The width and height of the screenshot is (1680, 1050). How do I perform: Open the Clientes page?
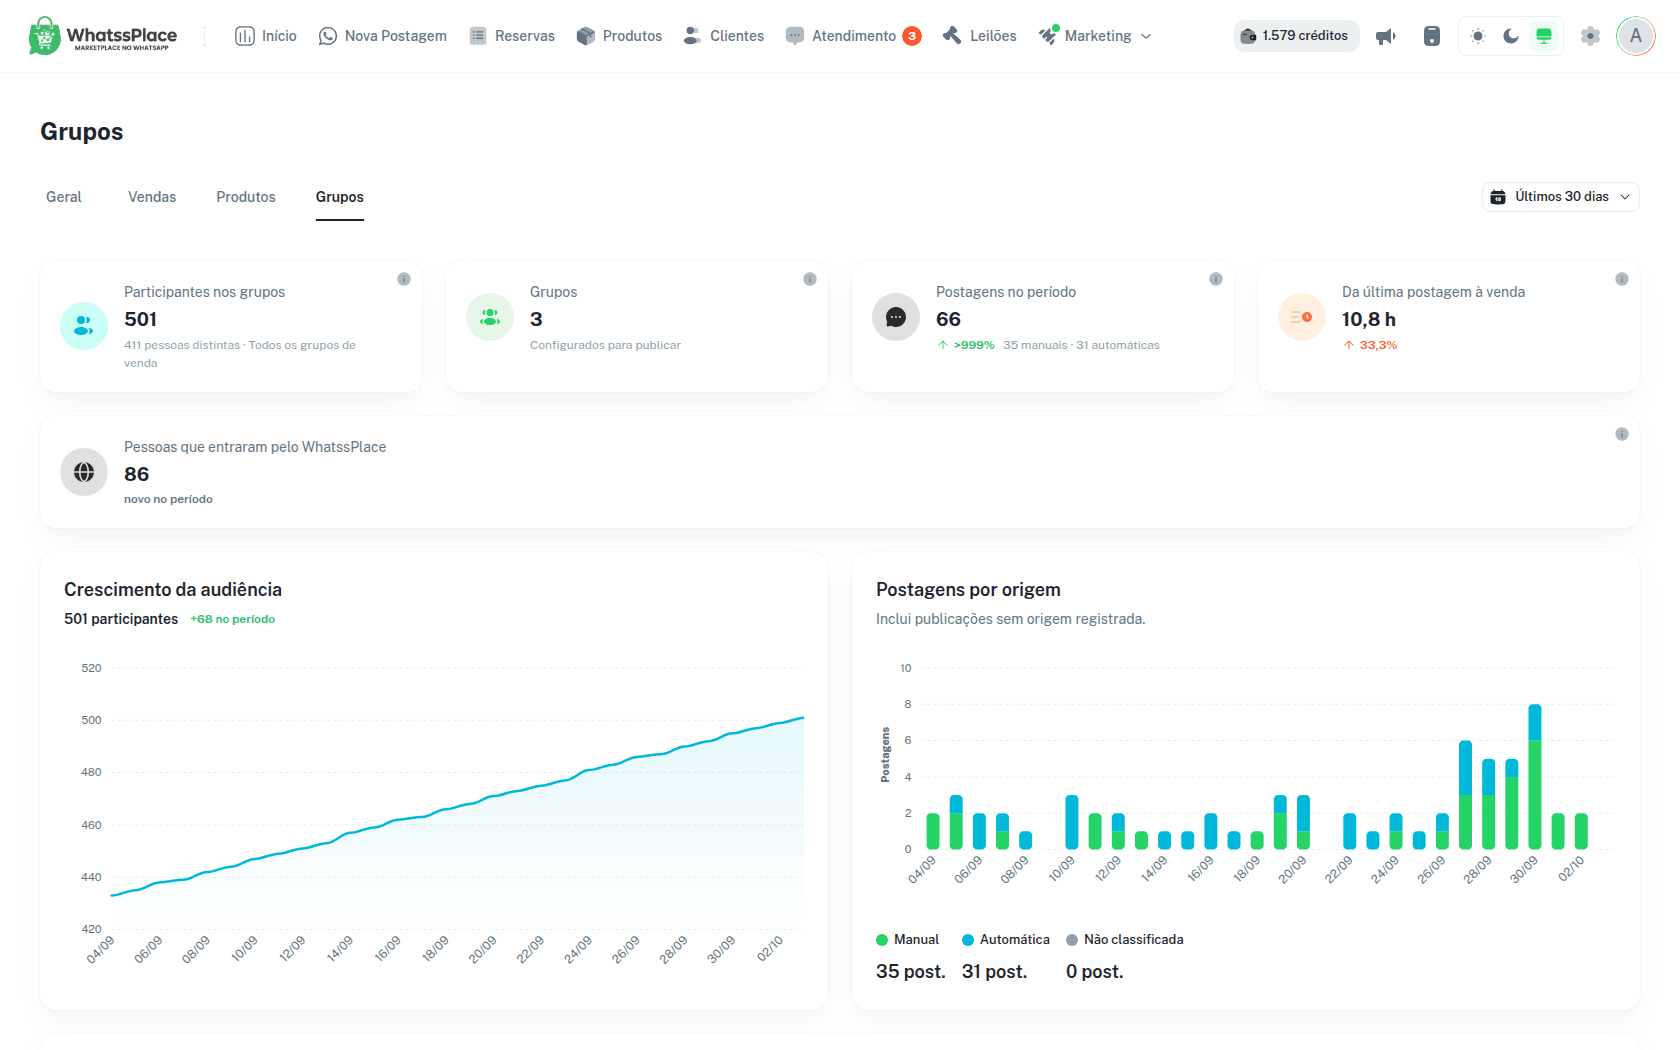[x=724, y=36]
